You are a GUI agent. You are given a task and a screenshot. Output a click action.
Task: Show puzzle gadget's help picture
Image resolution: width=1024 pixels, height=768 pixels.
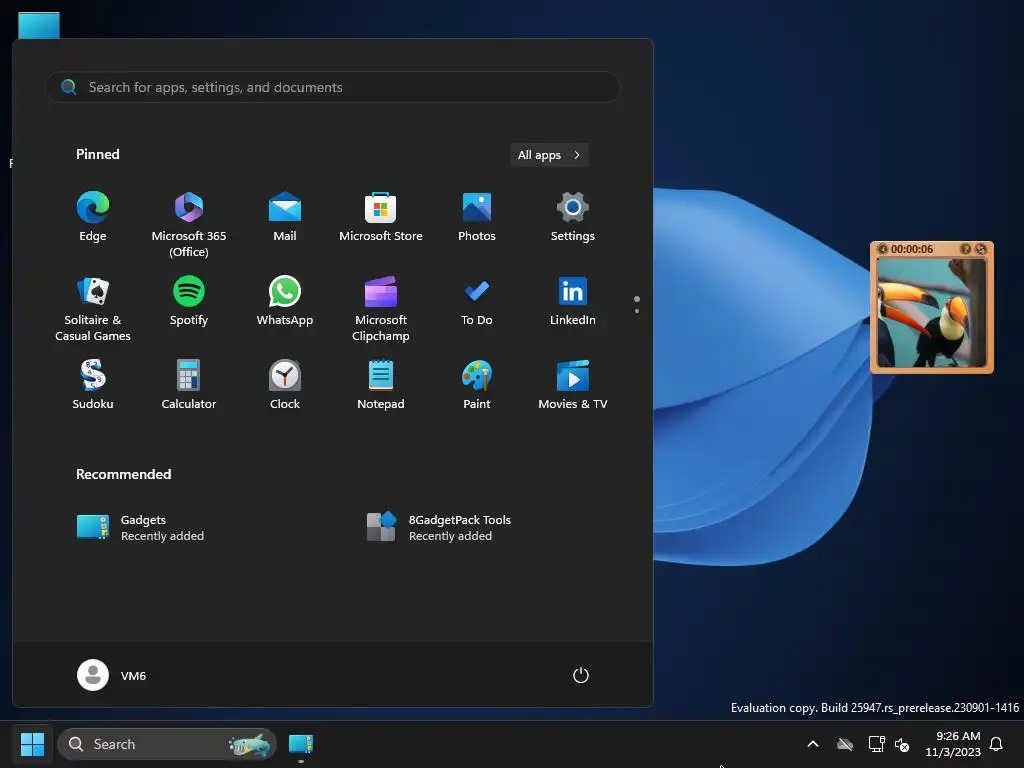(x=966, y=249)
